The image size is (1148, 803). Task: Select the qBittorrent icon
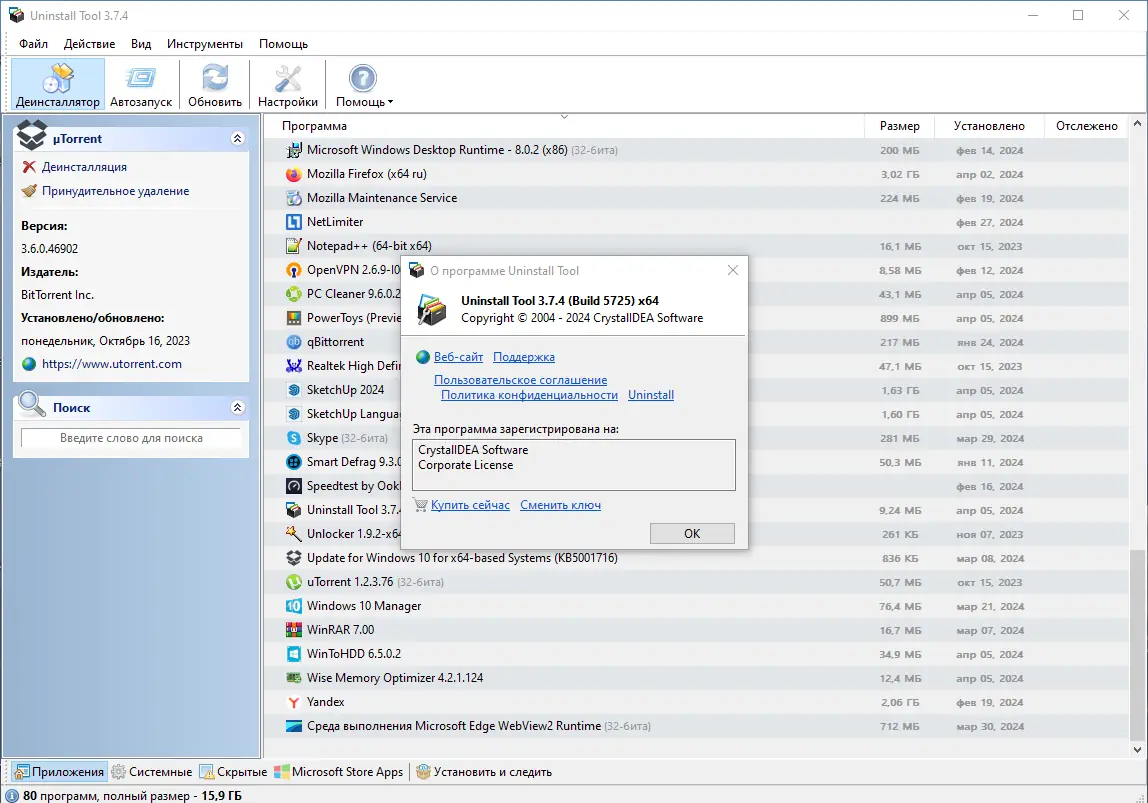tap(294, 342)
